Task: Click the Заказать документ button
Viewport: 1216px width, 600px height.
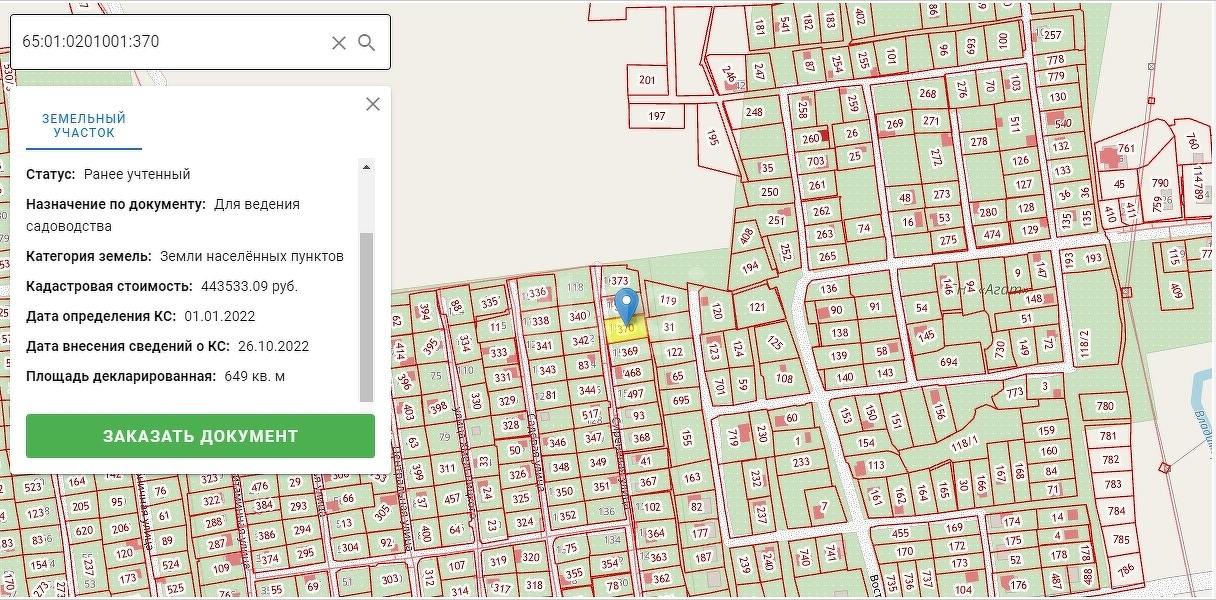Action: tap(200, 436)
